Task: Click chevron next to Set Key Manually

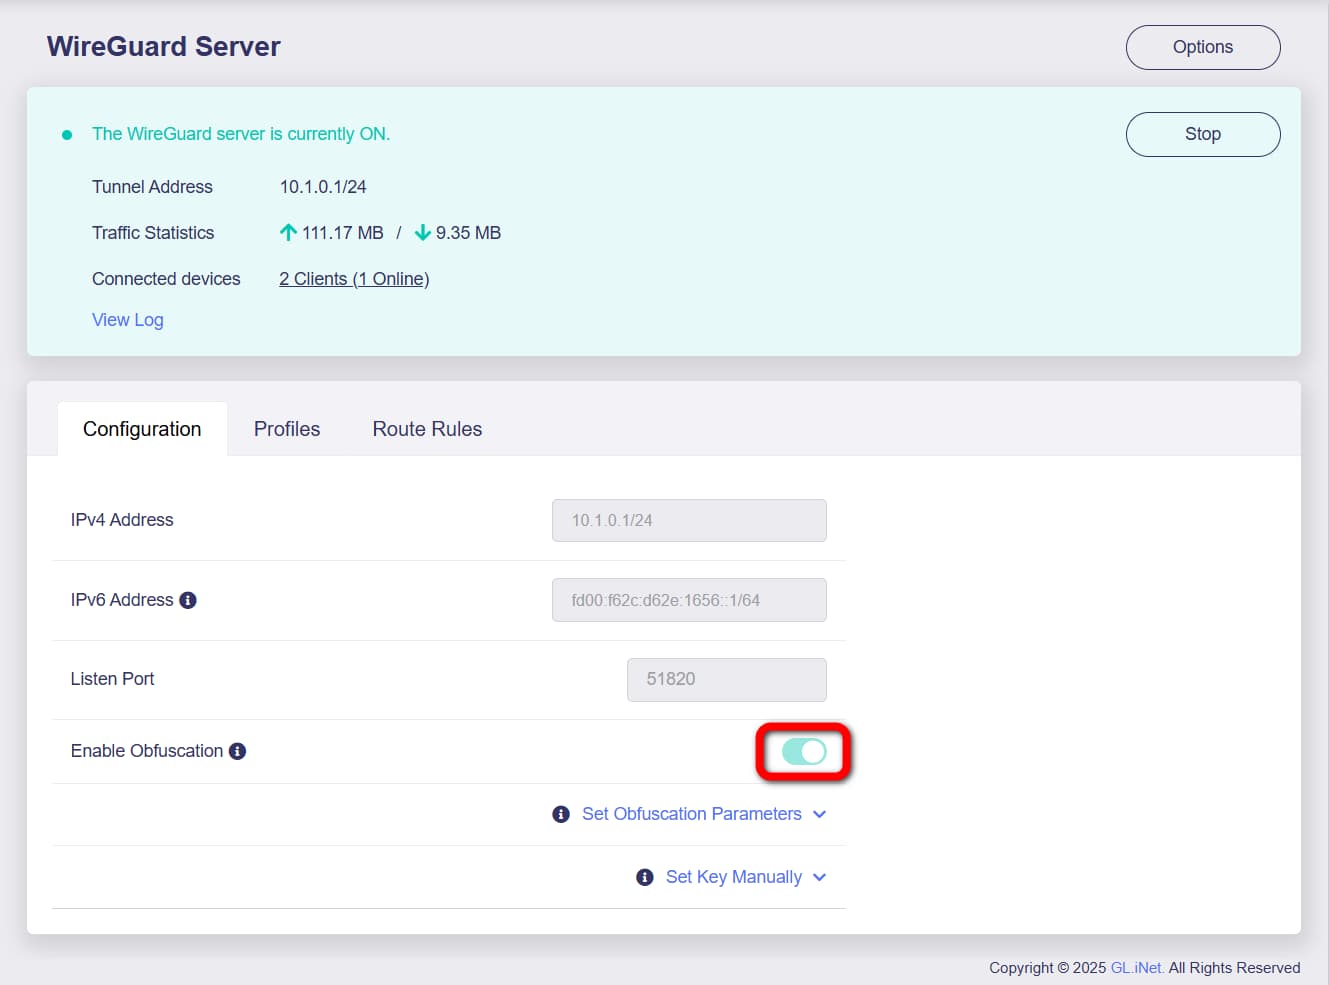Action: tap(820, 877)
